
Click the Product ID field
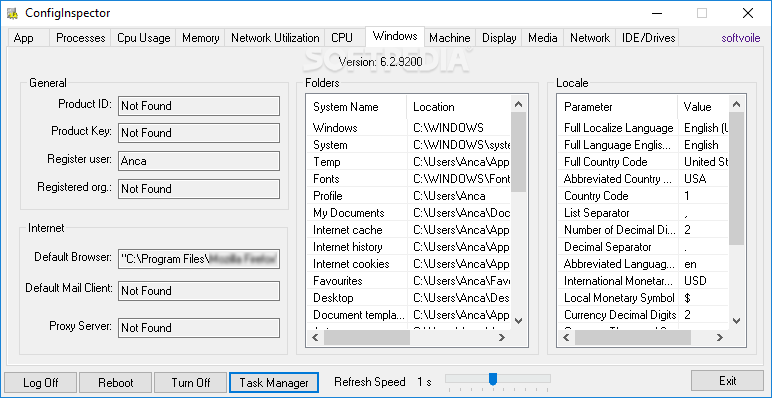pyautogui.click(x=199, y=106)
